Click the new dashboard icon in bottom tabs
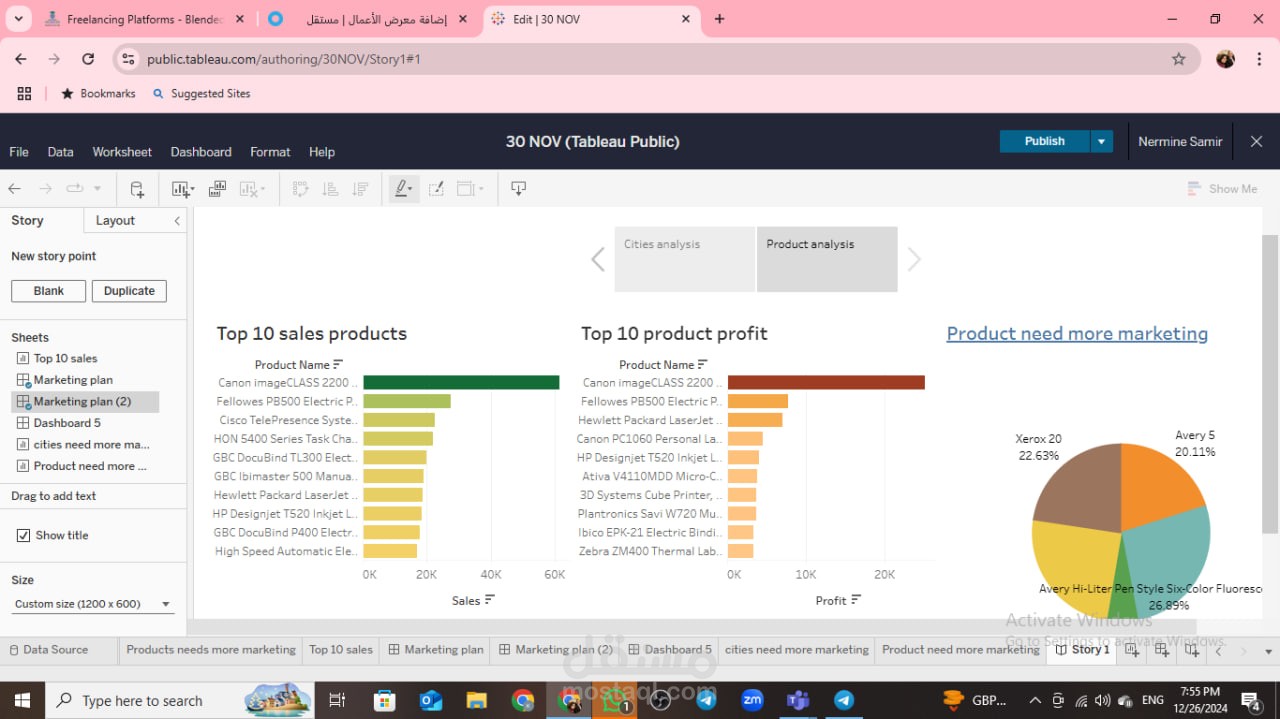 (1162, 650)
